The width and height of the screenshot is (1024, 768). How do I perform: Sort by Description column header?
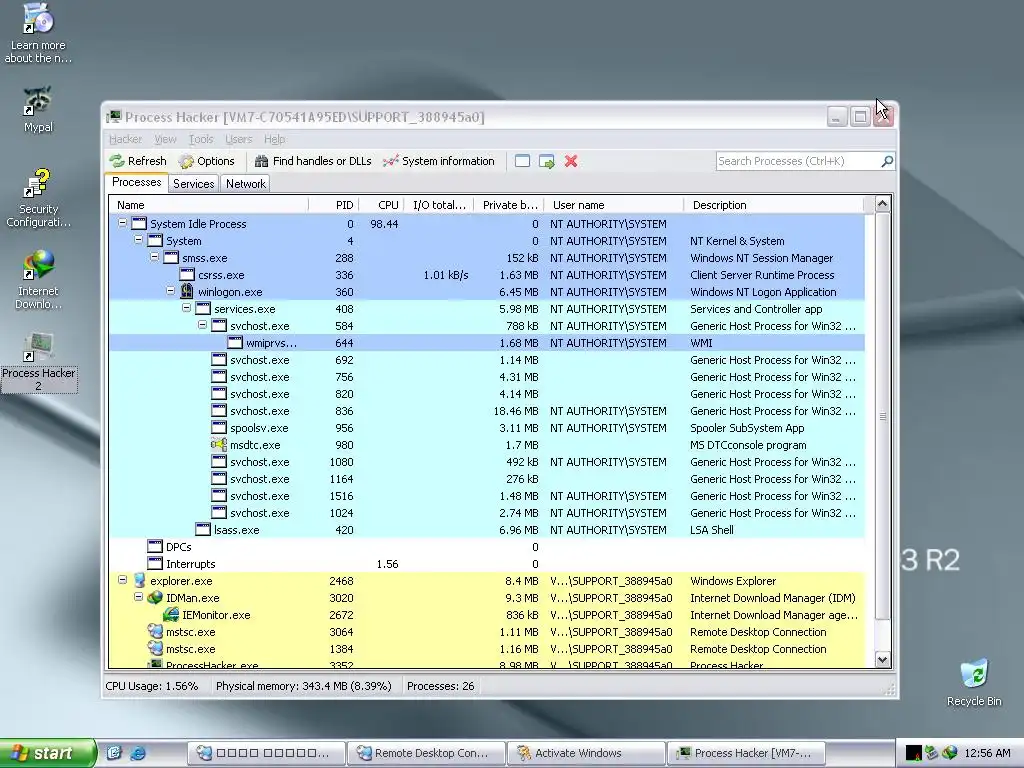point(773,205)
